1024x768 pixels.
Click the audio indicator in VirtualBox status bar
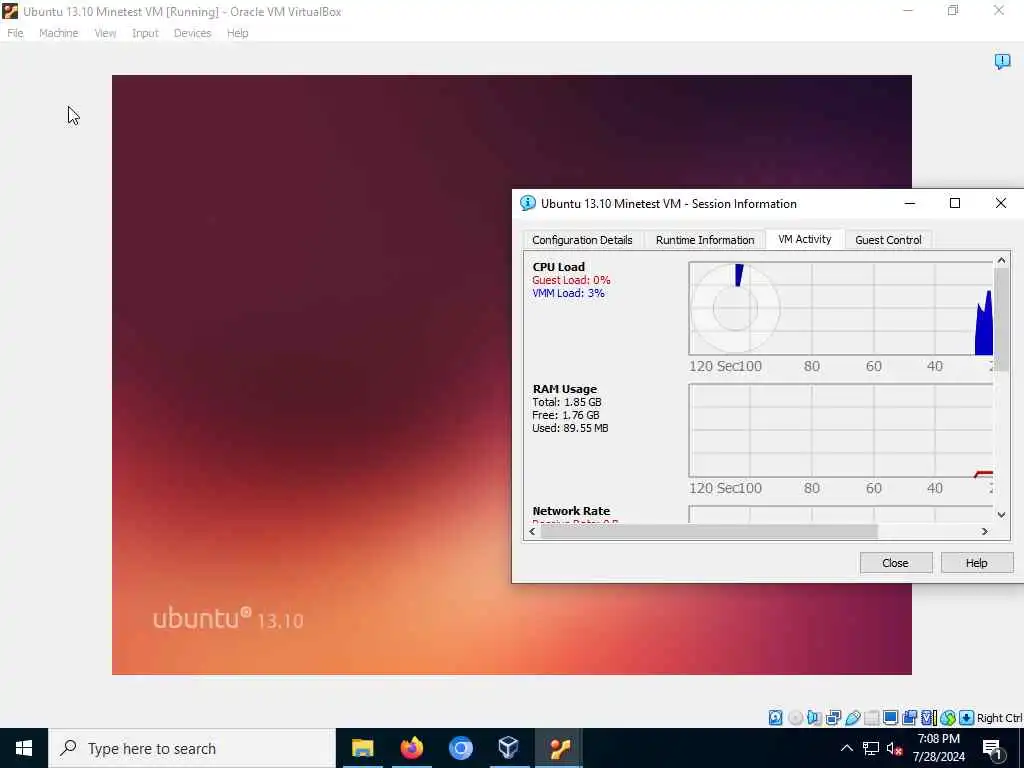pyautogui.click(x=814, y=718)
